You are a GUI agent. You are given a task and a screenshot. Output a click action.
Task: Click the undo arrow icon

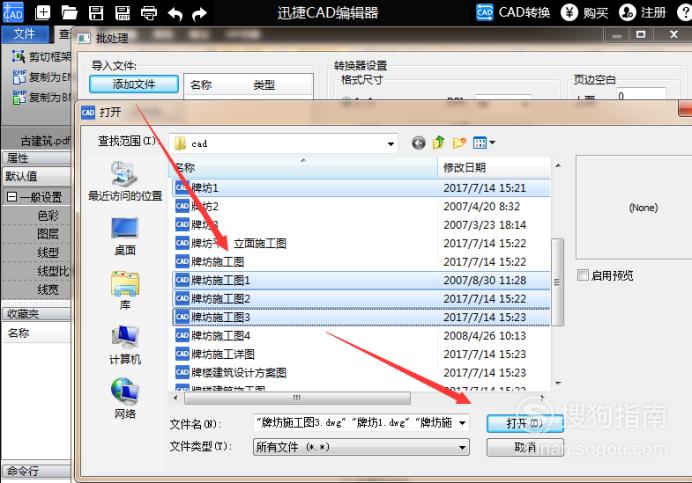[x=175, y=13]
